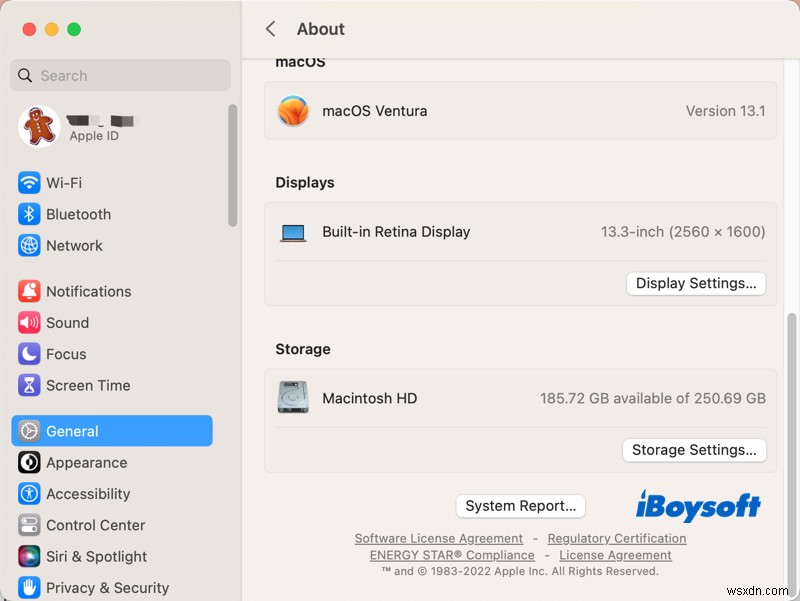Click the Appearance icon in sidebar

29,462
